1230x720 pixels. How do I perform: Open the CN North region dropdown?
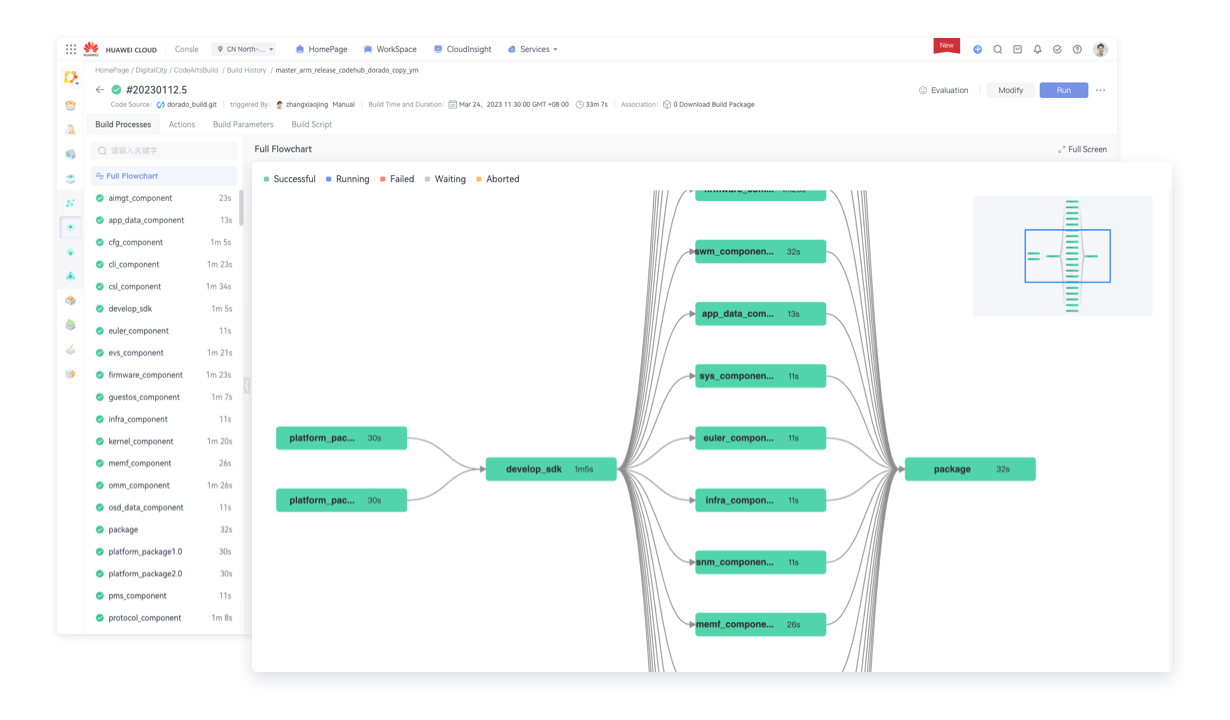tap(245, 49)
